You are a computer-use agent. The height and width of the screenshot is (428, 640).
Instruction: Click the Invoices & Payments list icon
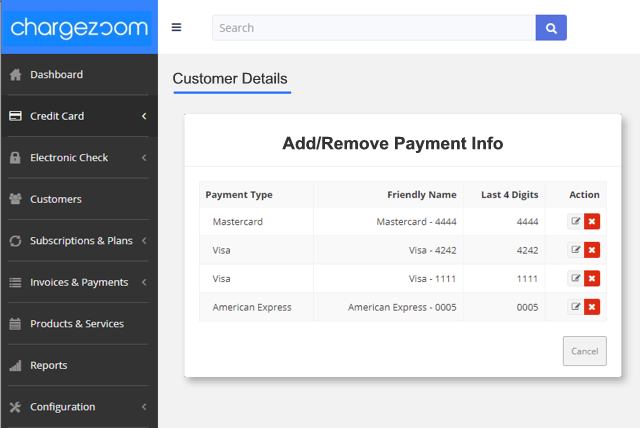pyautogui.click(x=16, y=282)
